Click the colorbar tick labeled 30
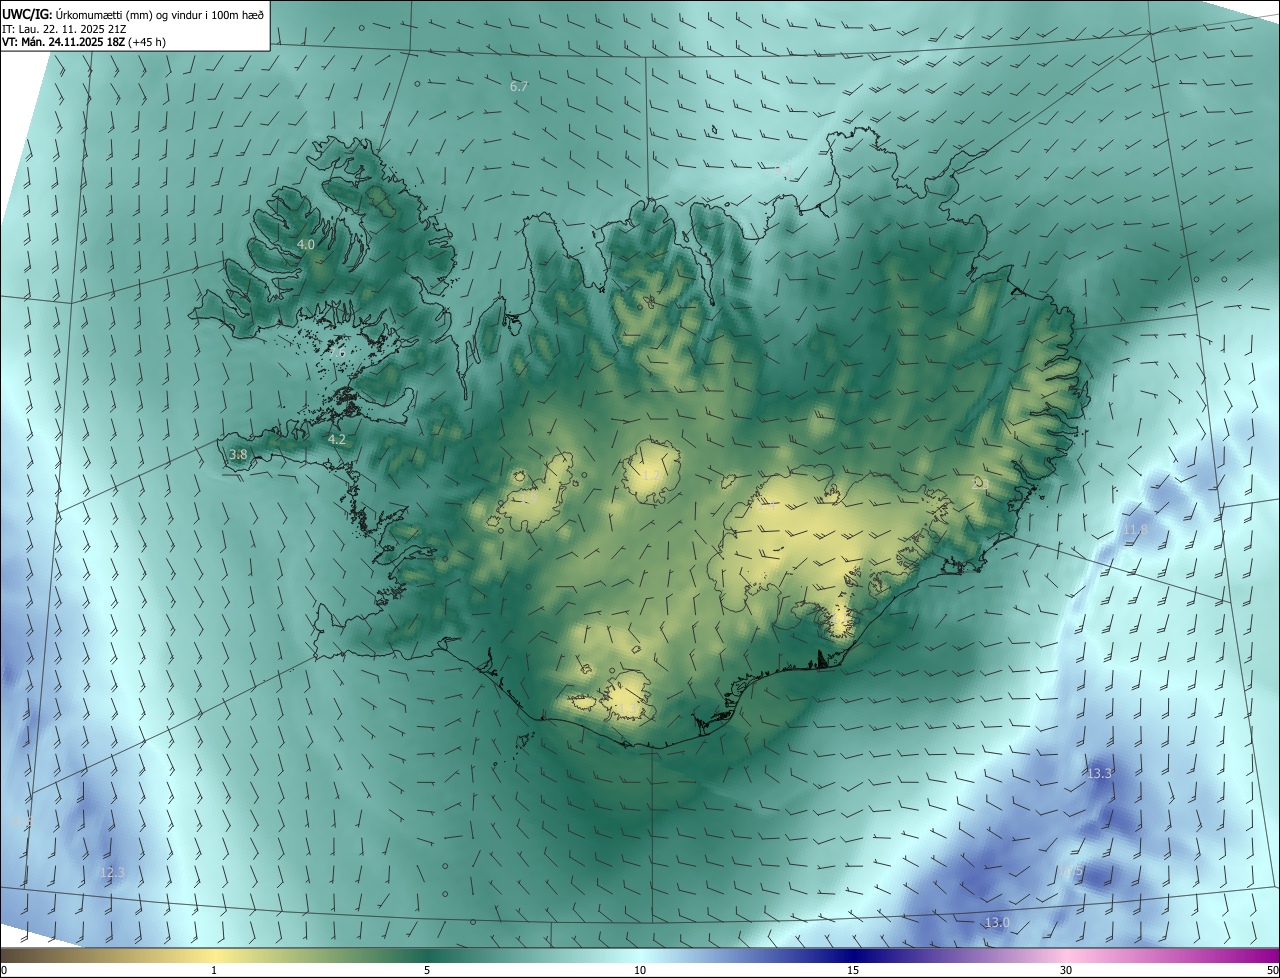The image size is (1280, 978). (1066, 970)
